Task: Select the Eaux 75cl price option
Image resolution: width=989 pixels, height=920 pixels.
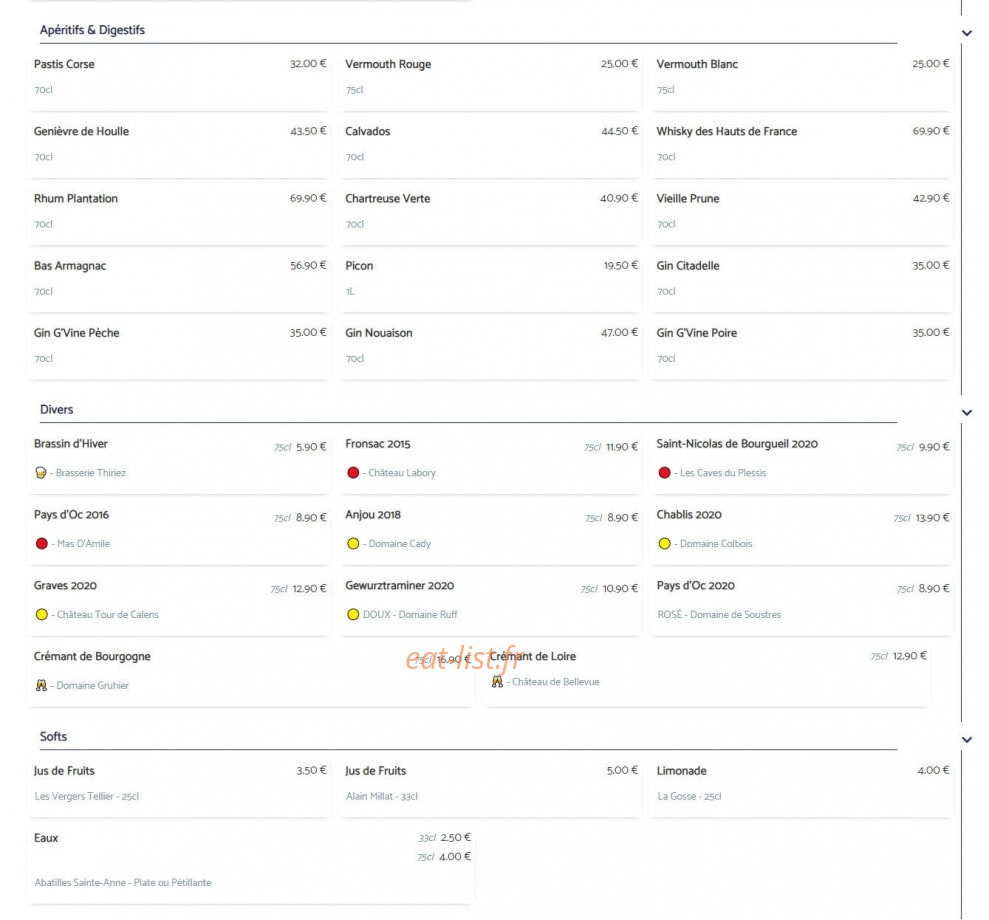Action: point(444,857)
